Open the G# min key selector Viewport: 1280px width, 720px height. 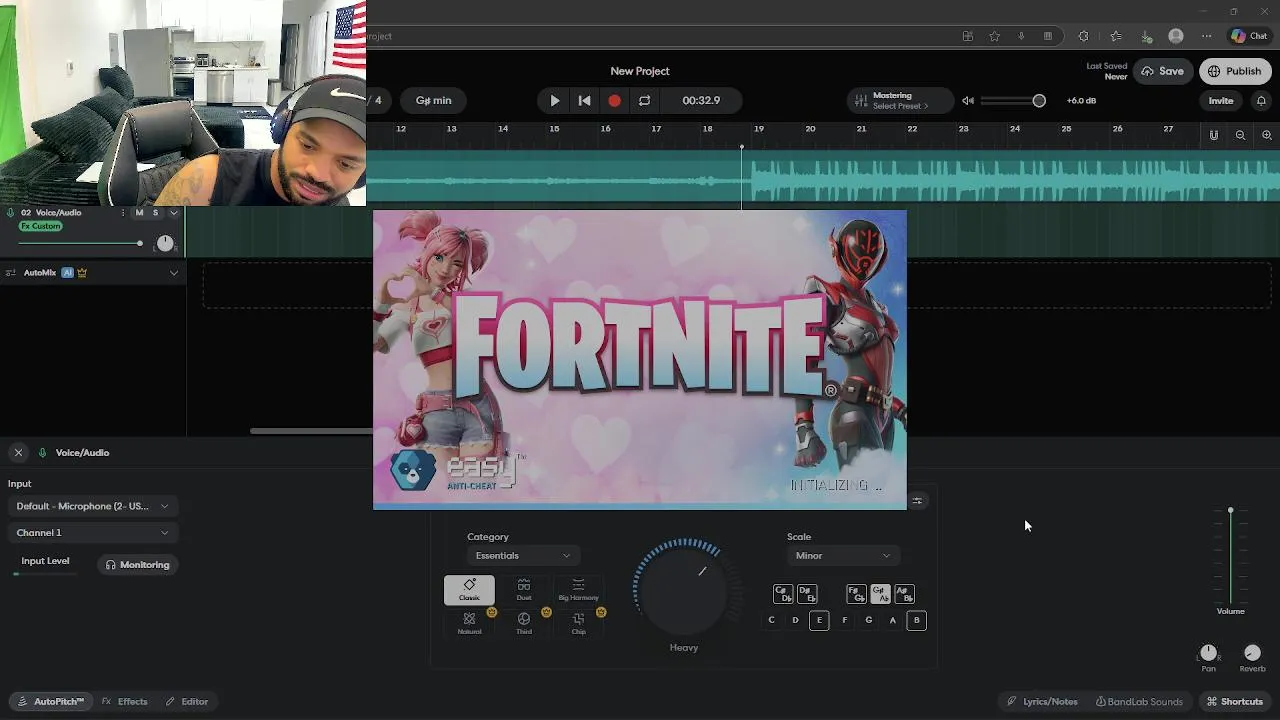tap(434, 100)
